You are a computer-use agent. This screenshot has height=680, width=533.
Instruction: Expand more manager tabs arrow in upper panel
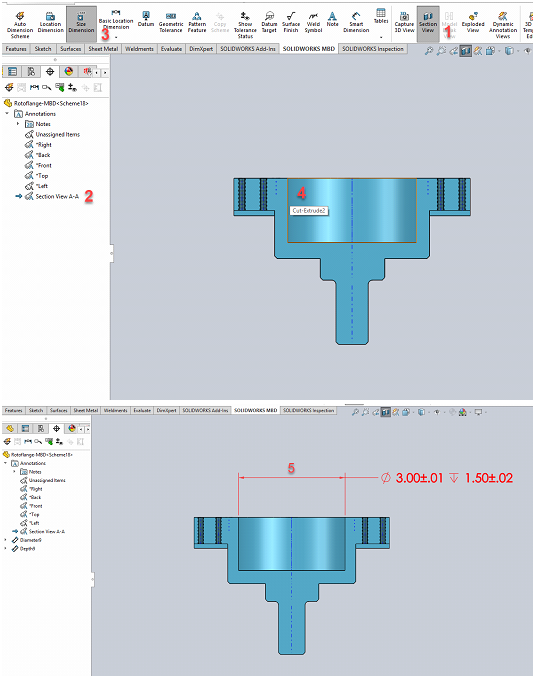tap(105, 72)
